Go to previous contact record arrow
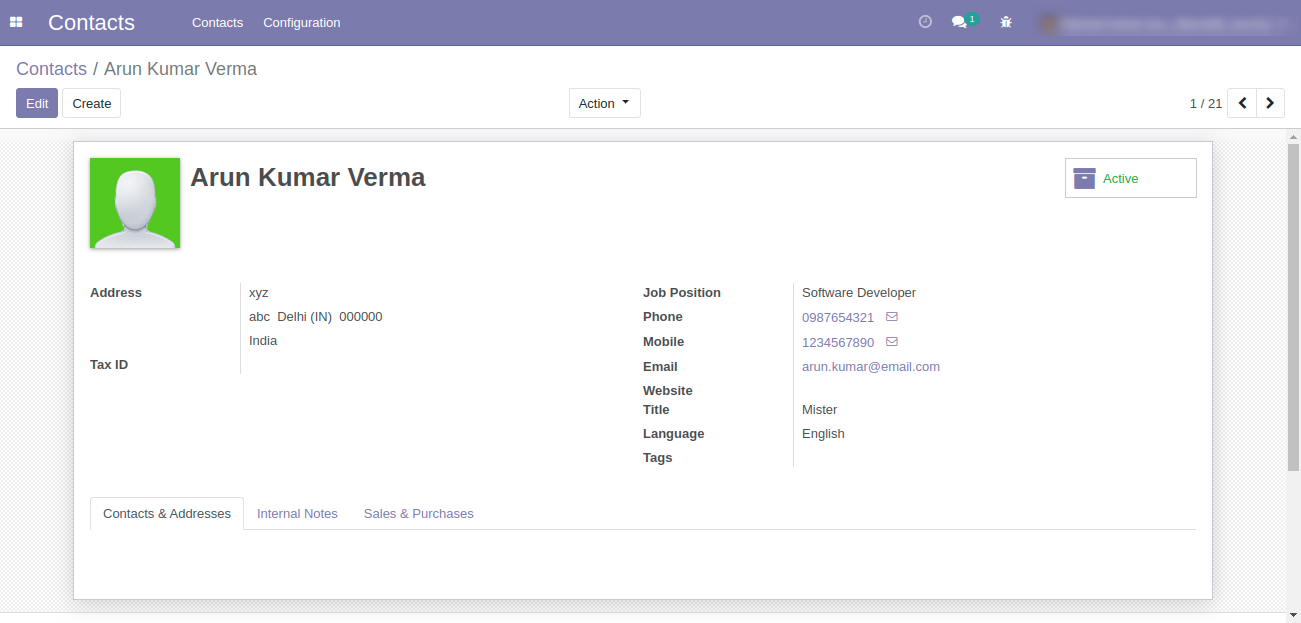 click(1242, 103)
